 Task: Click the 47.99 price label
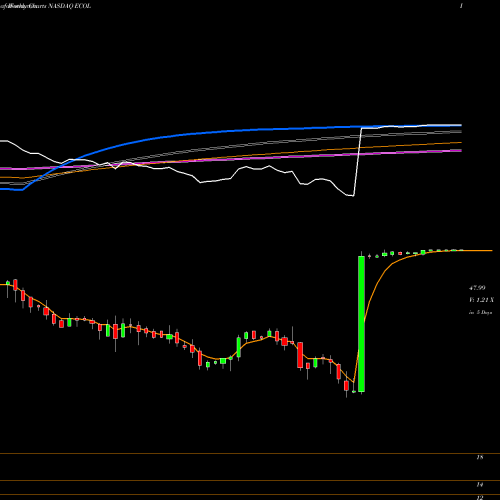click(477, 288)
